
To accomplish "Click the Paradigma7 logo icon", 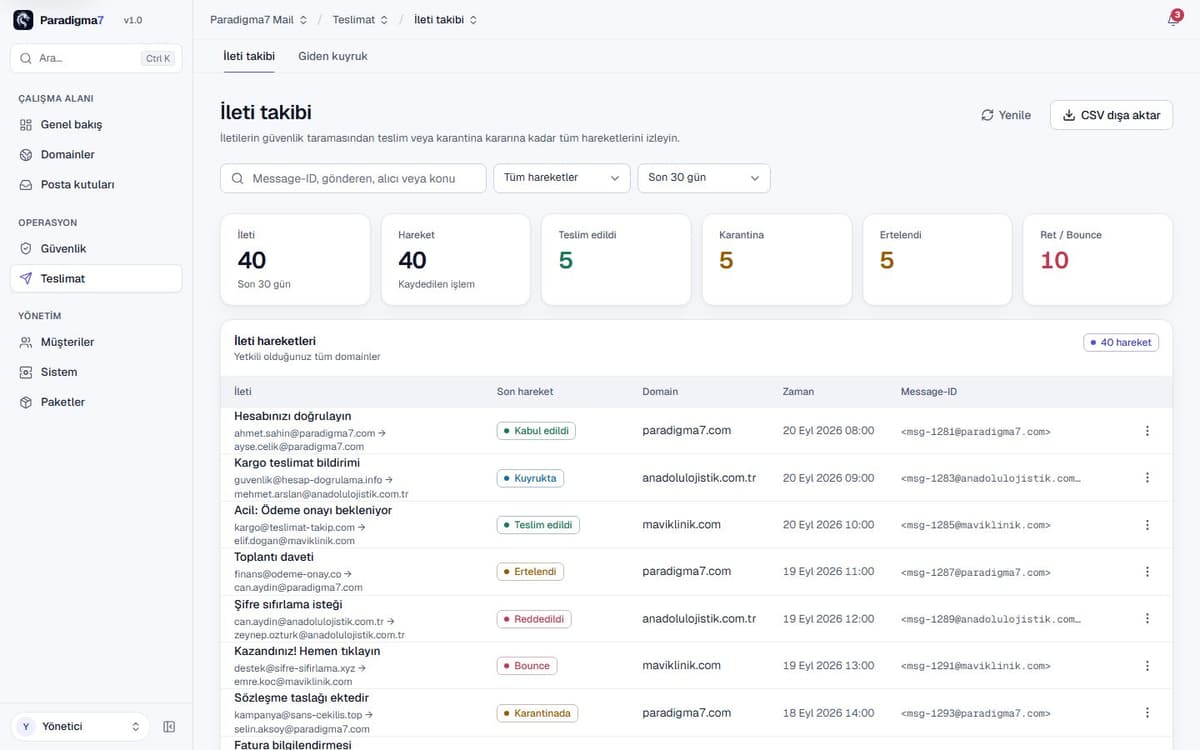I will [x=23, y=20].
